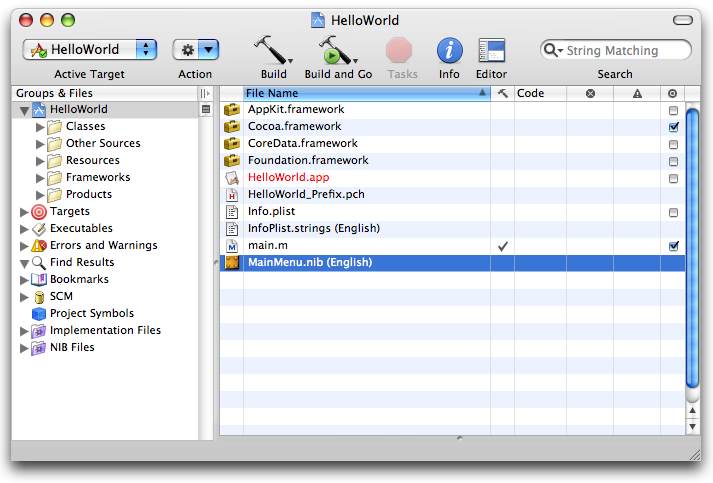Click the Action gear icon
This screenshot has height=483, width=713.
pyautogui.click(x=188, y=50)
